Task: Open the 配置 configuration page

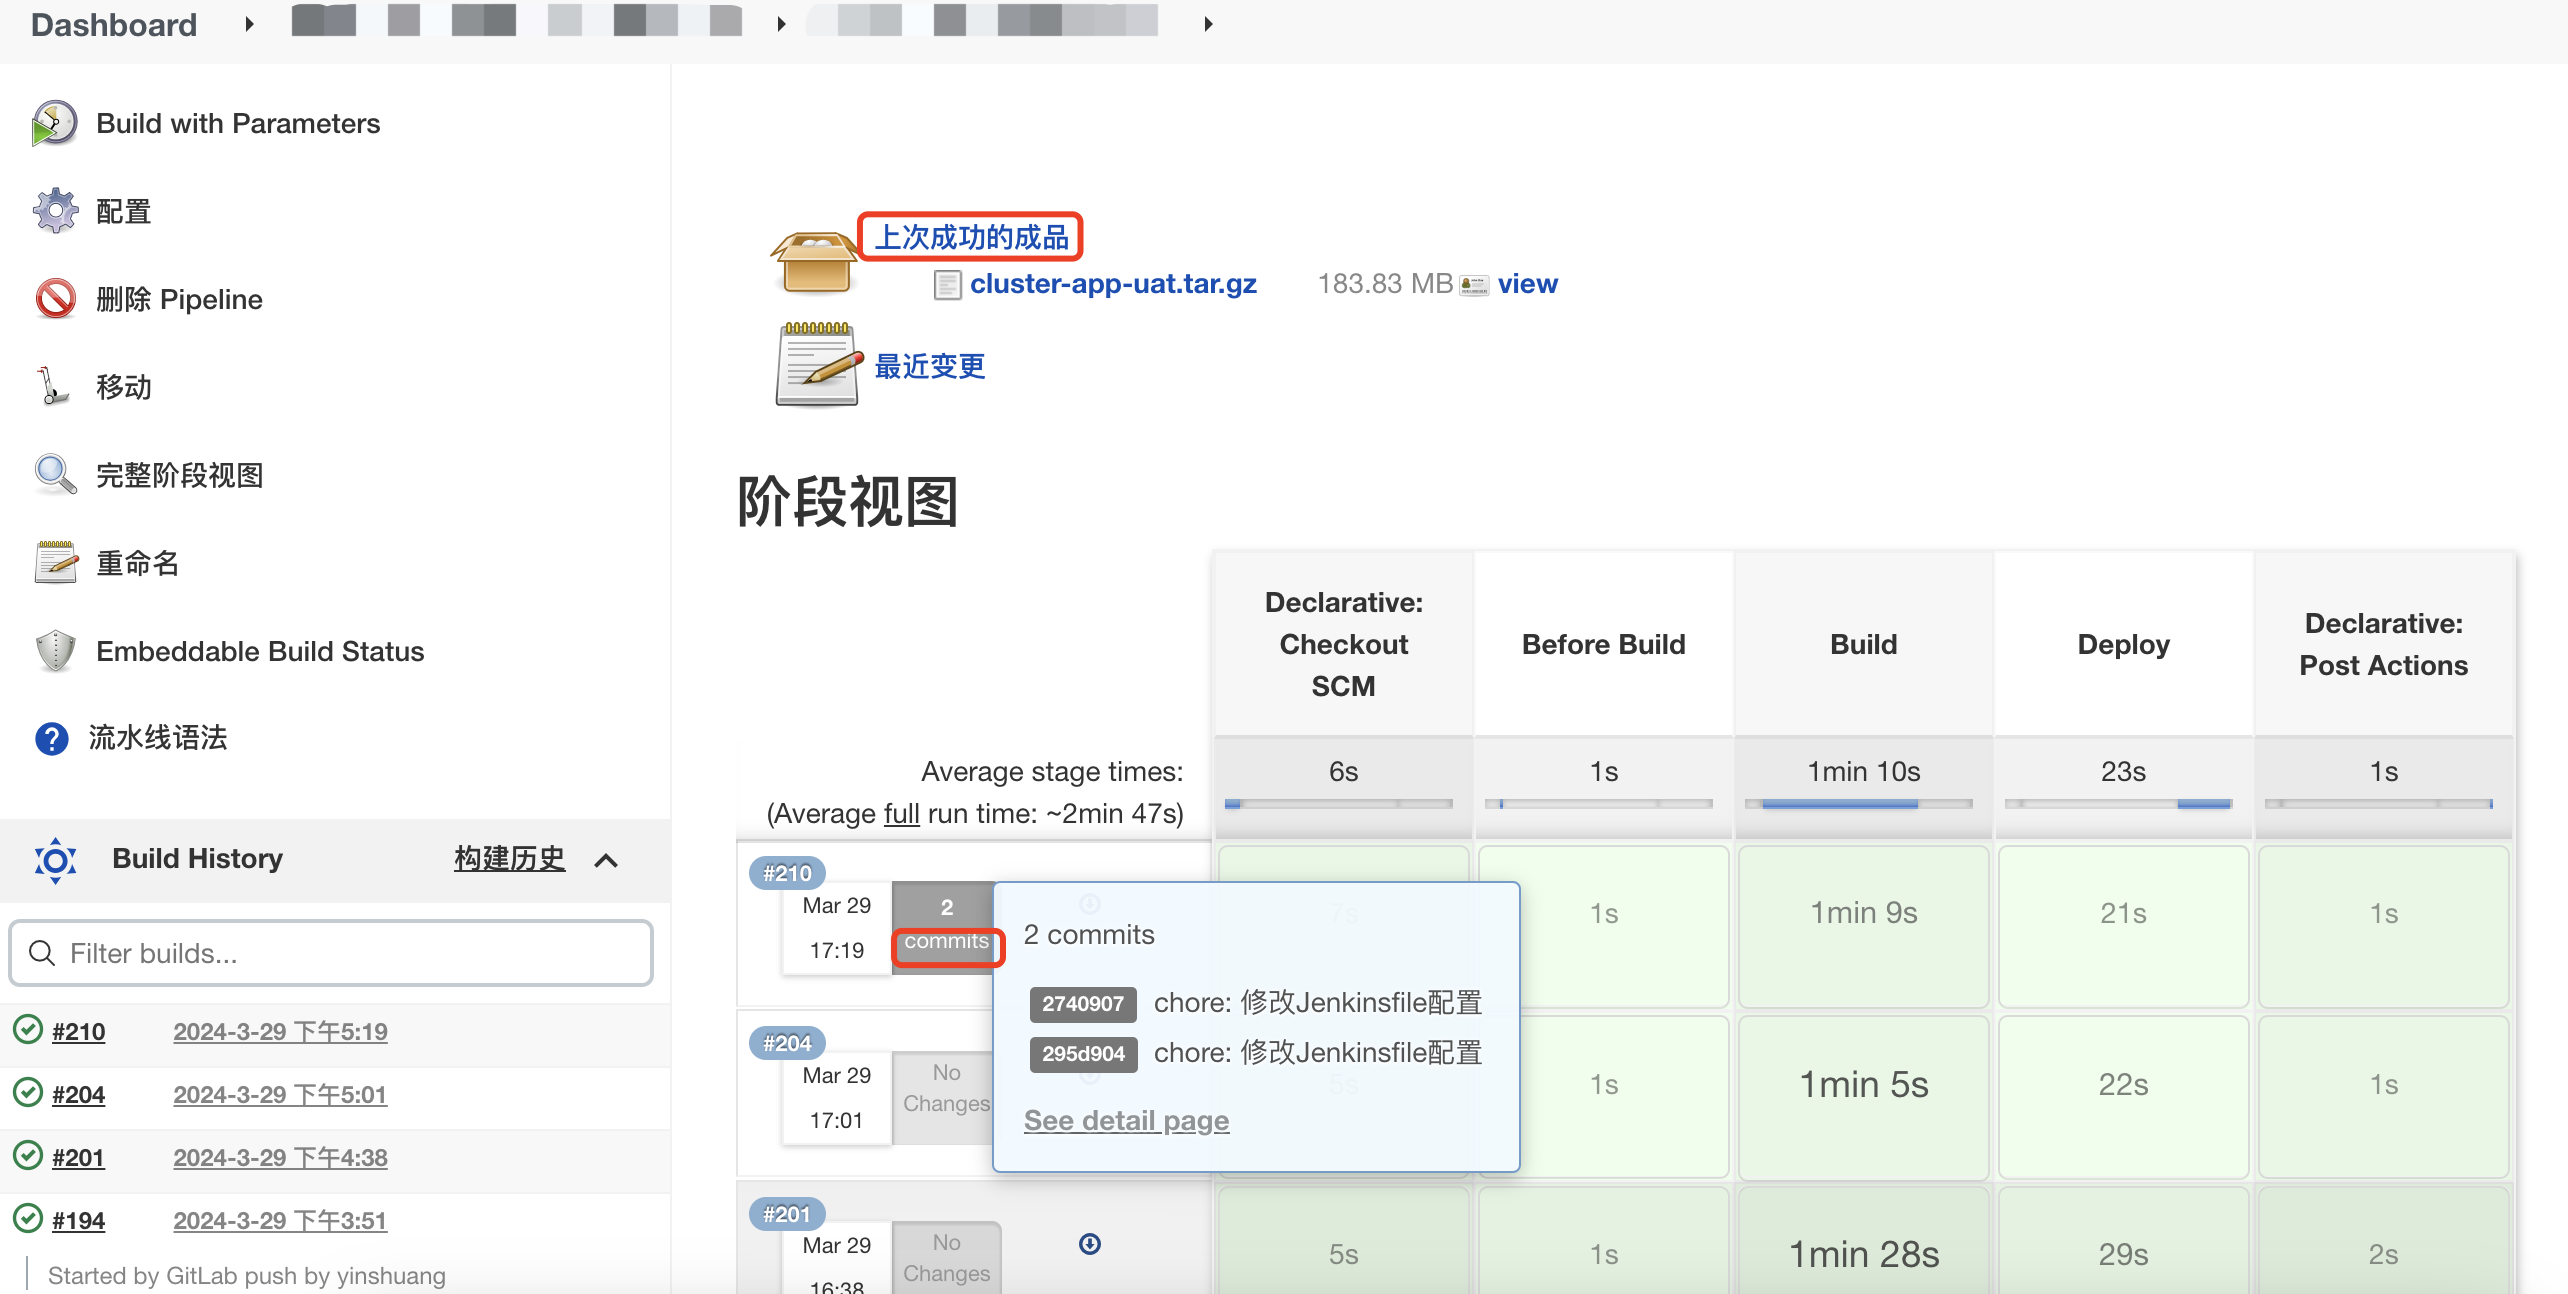Action: pos(123,211)
